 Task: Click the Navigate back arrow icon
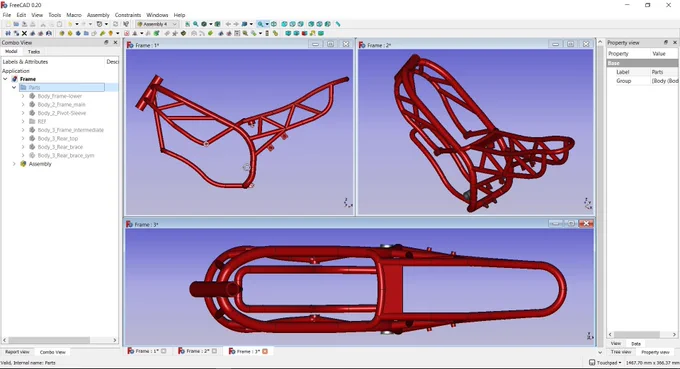(x=228, y=24)
